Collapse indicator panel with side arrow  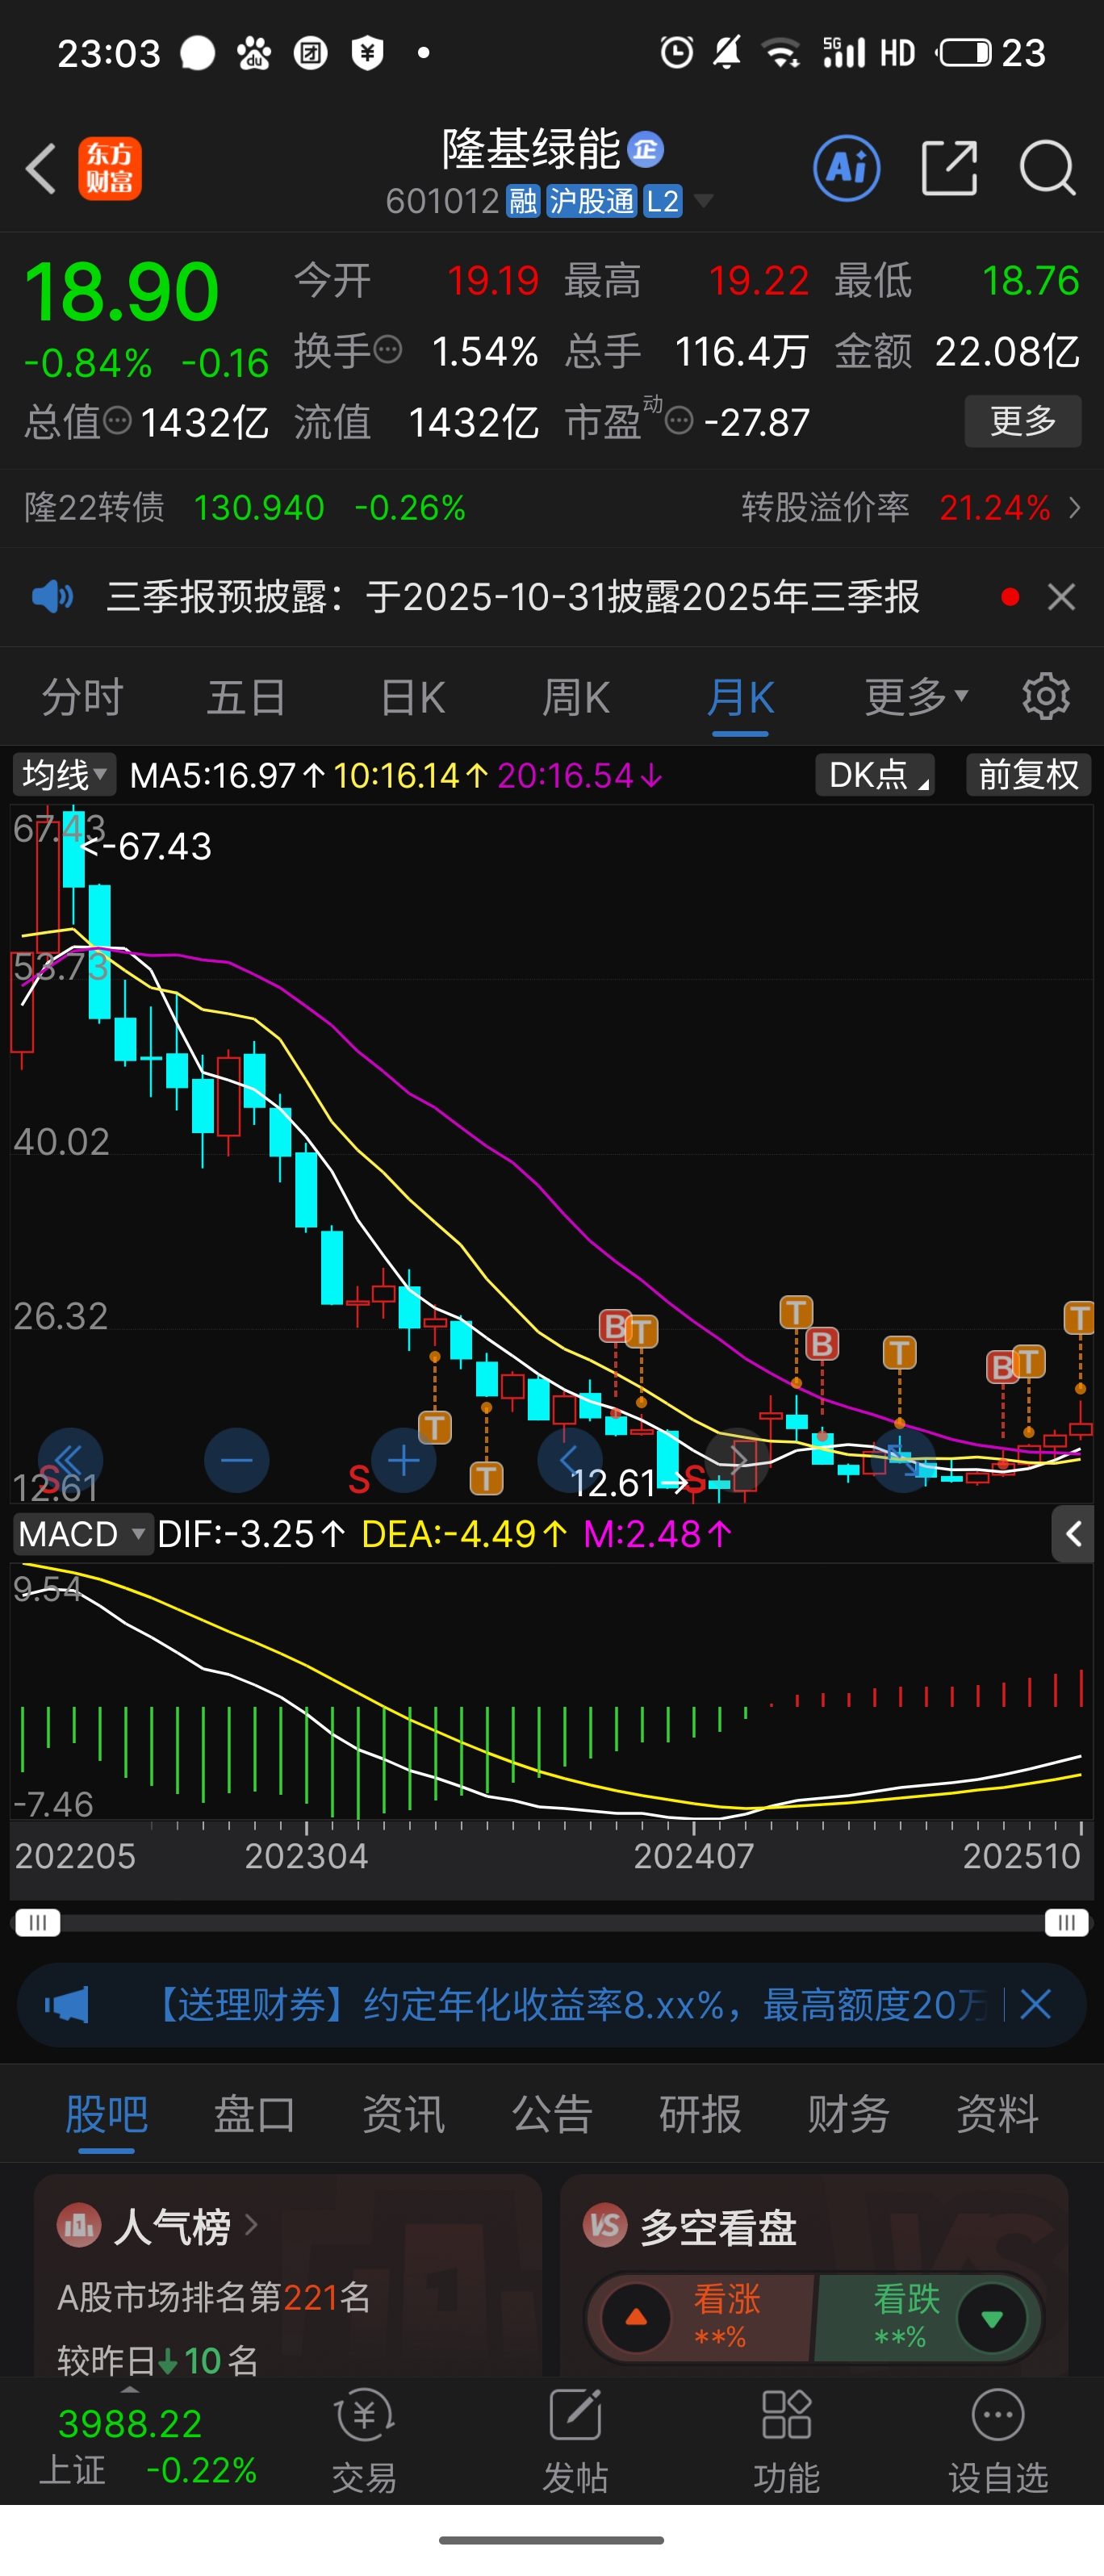[1073, 1534]
